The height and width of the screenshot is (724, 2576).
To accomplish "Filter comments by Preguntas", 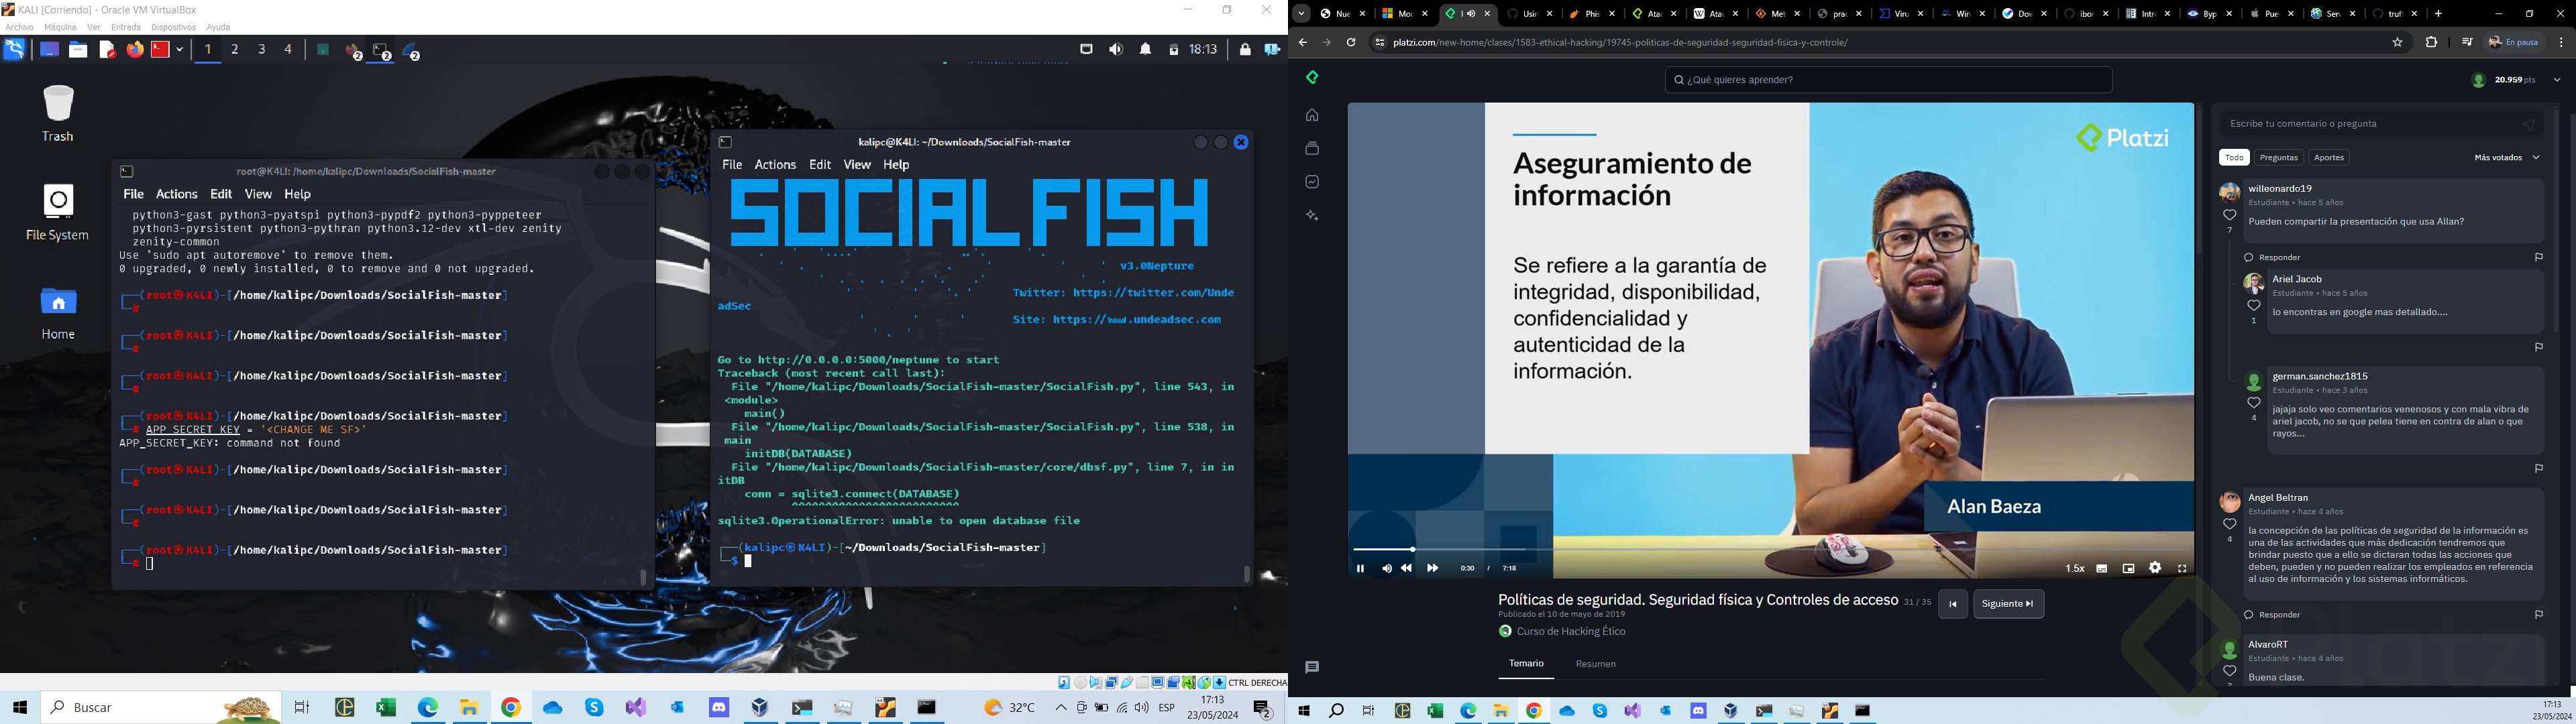I will pyautogui.click(x=2279, y=157).
